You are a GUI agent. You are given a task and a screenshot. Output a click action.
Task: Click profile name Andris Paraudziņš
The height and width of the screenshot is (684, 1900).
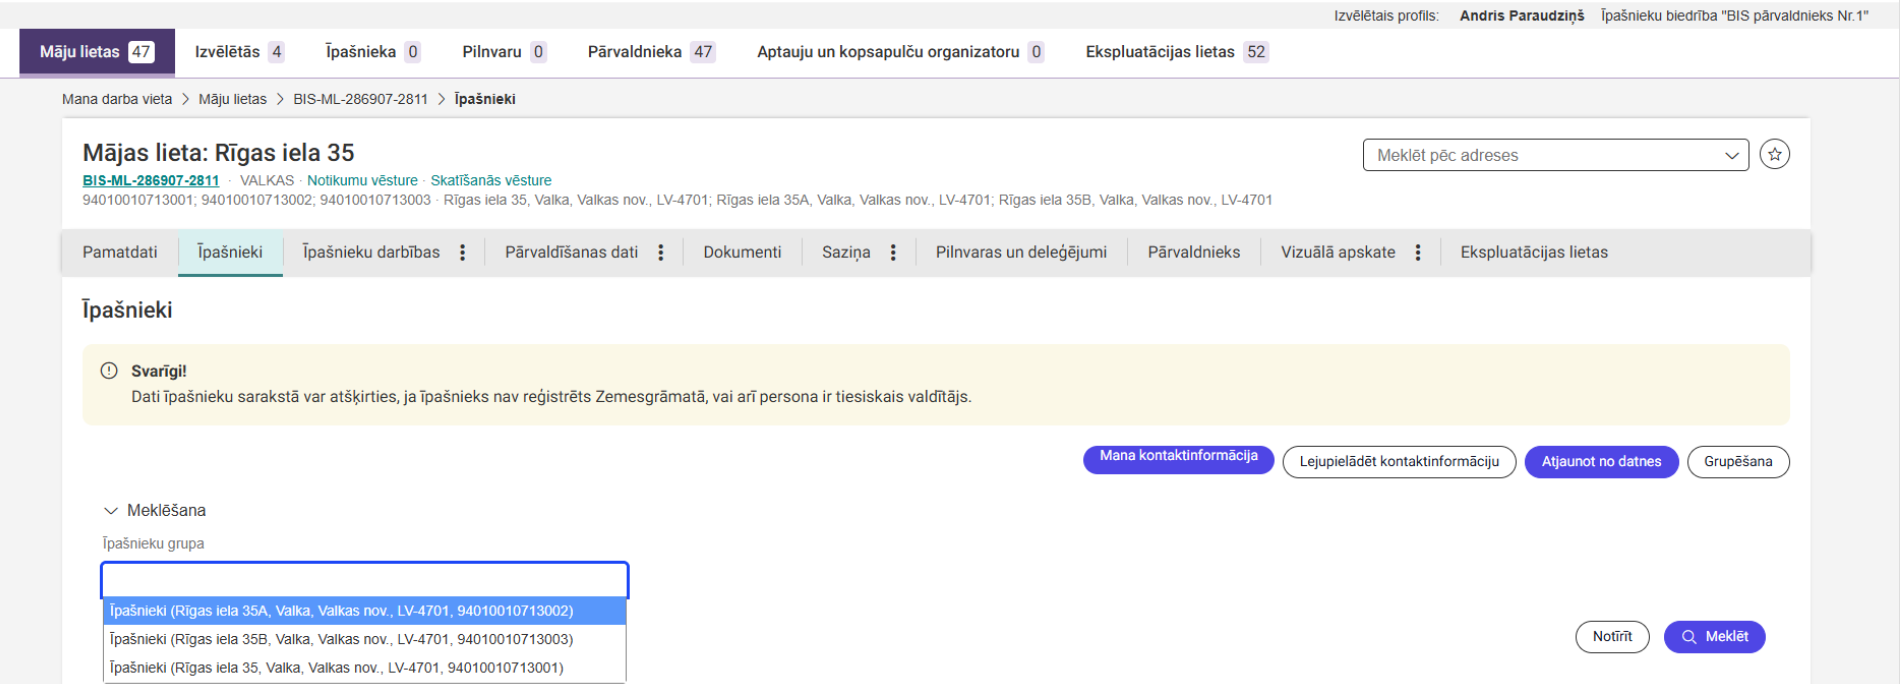(1522, 16)
